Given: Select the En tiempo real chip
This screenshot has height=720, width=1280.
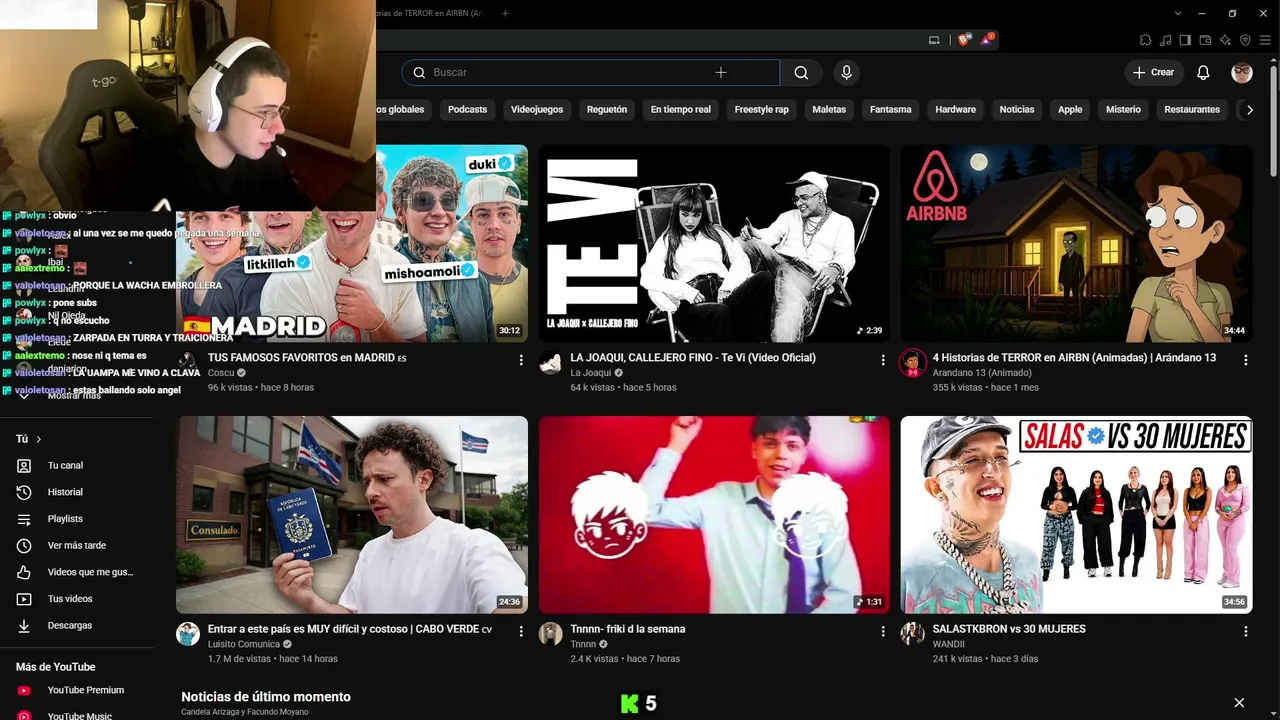Looking at the screenshot, I should [x=681, y=110].
